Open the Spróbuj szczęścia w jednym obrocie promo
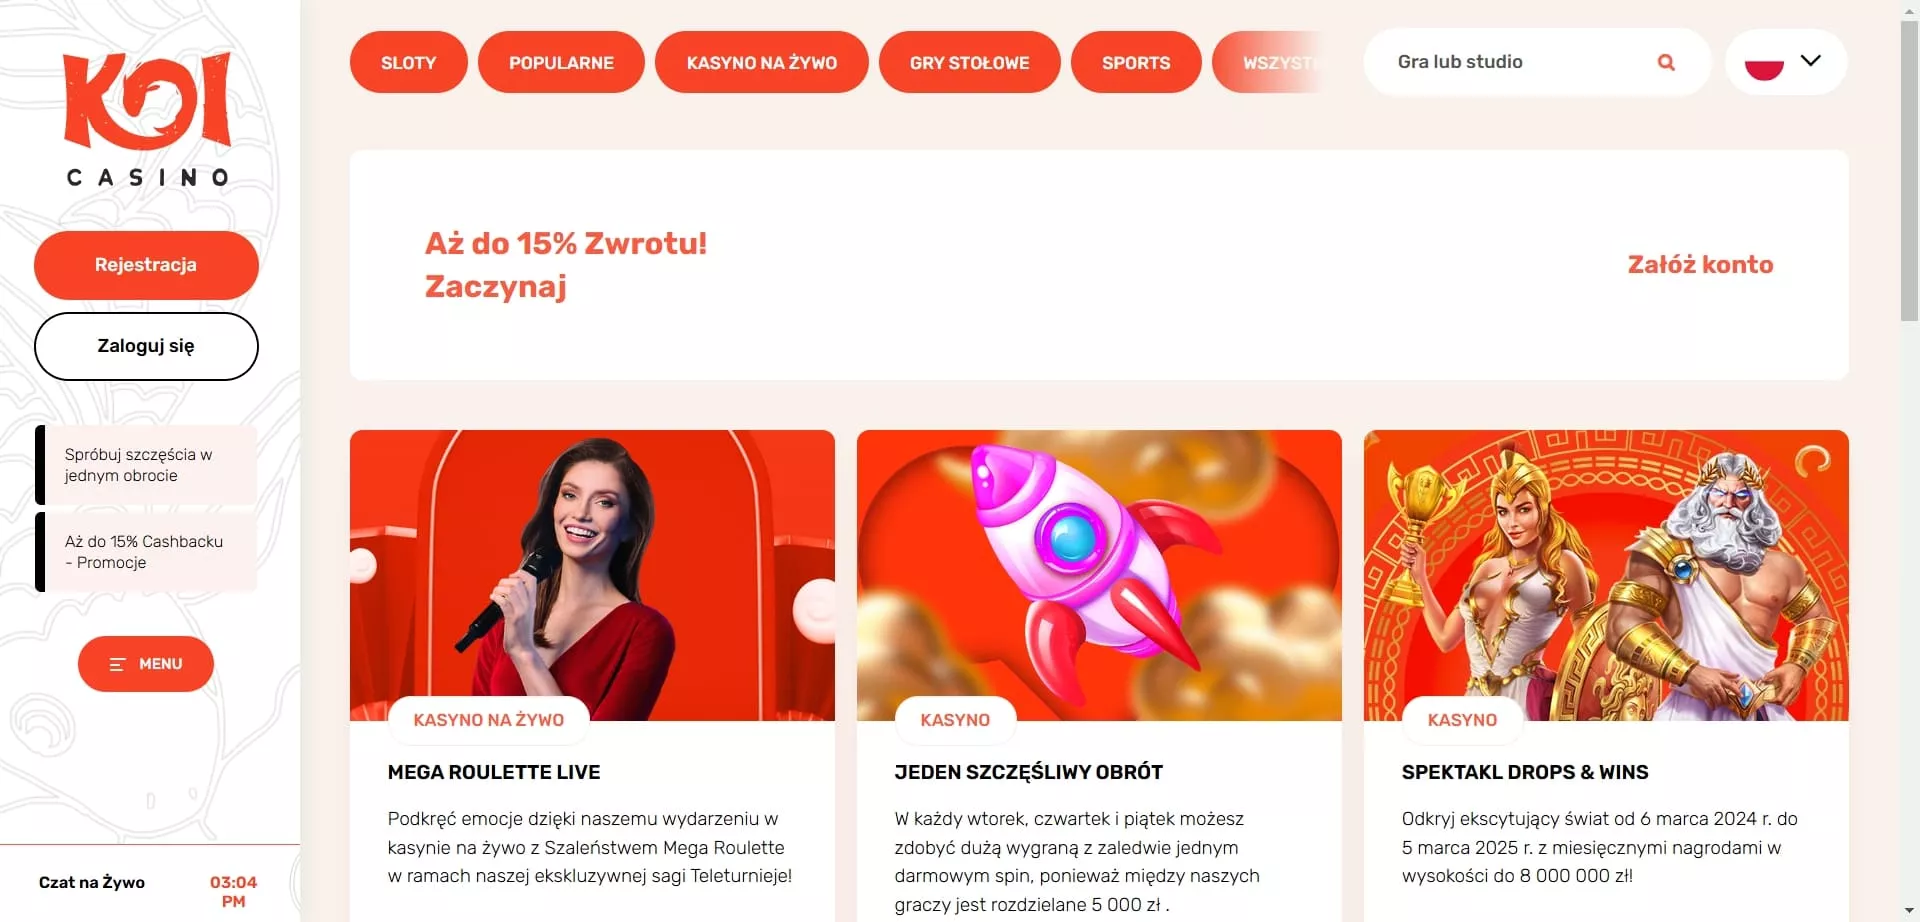This screenshot has height=922, width=1920. tap(146, 465)
